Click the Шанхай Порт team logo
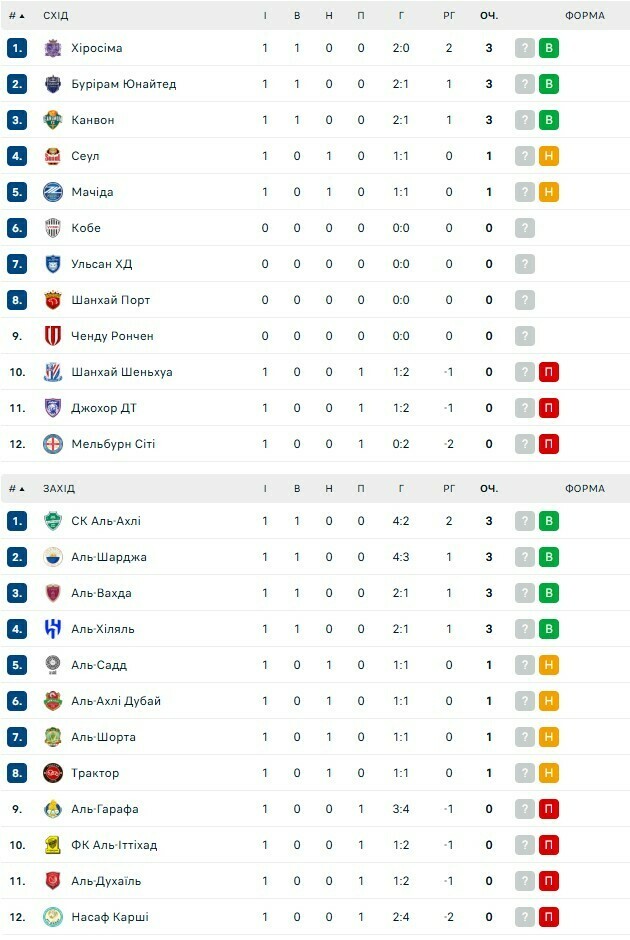The image size is (630, 940). click(x=53, y=300)
